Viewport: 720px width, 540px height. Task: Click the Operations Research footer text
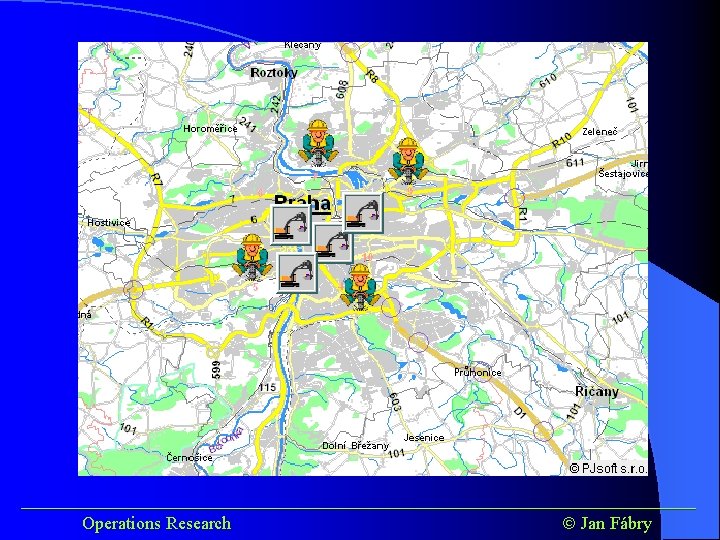click(157, 523)
